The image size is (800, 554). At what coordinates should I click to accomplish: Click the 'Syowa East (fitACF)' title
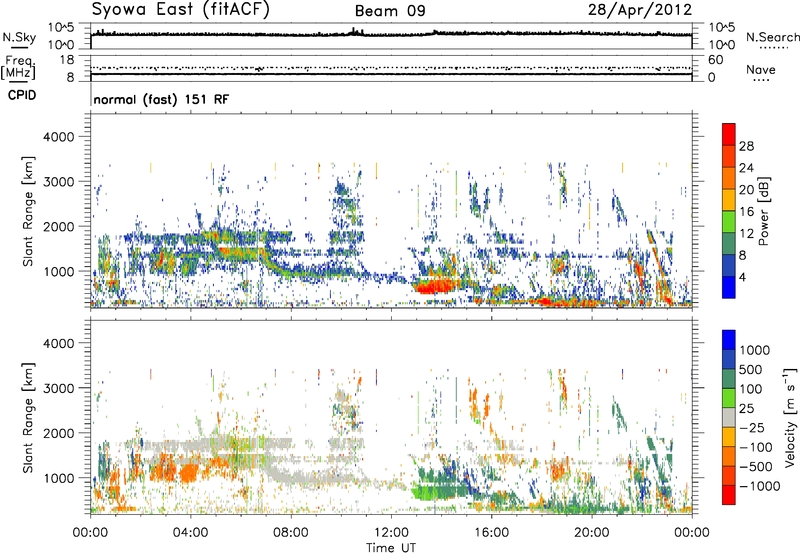[x=181, y=10]
